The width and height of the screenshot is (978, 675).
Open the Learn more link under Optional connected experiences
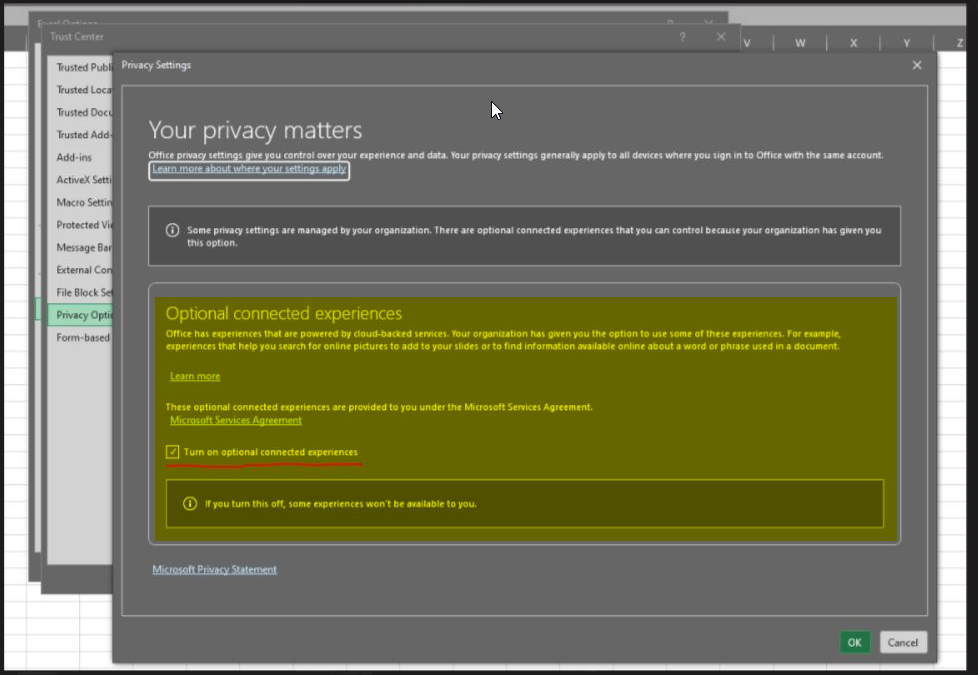pyautogui.click(x=195, y=376)
